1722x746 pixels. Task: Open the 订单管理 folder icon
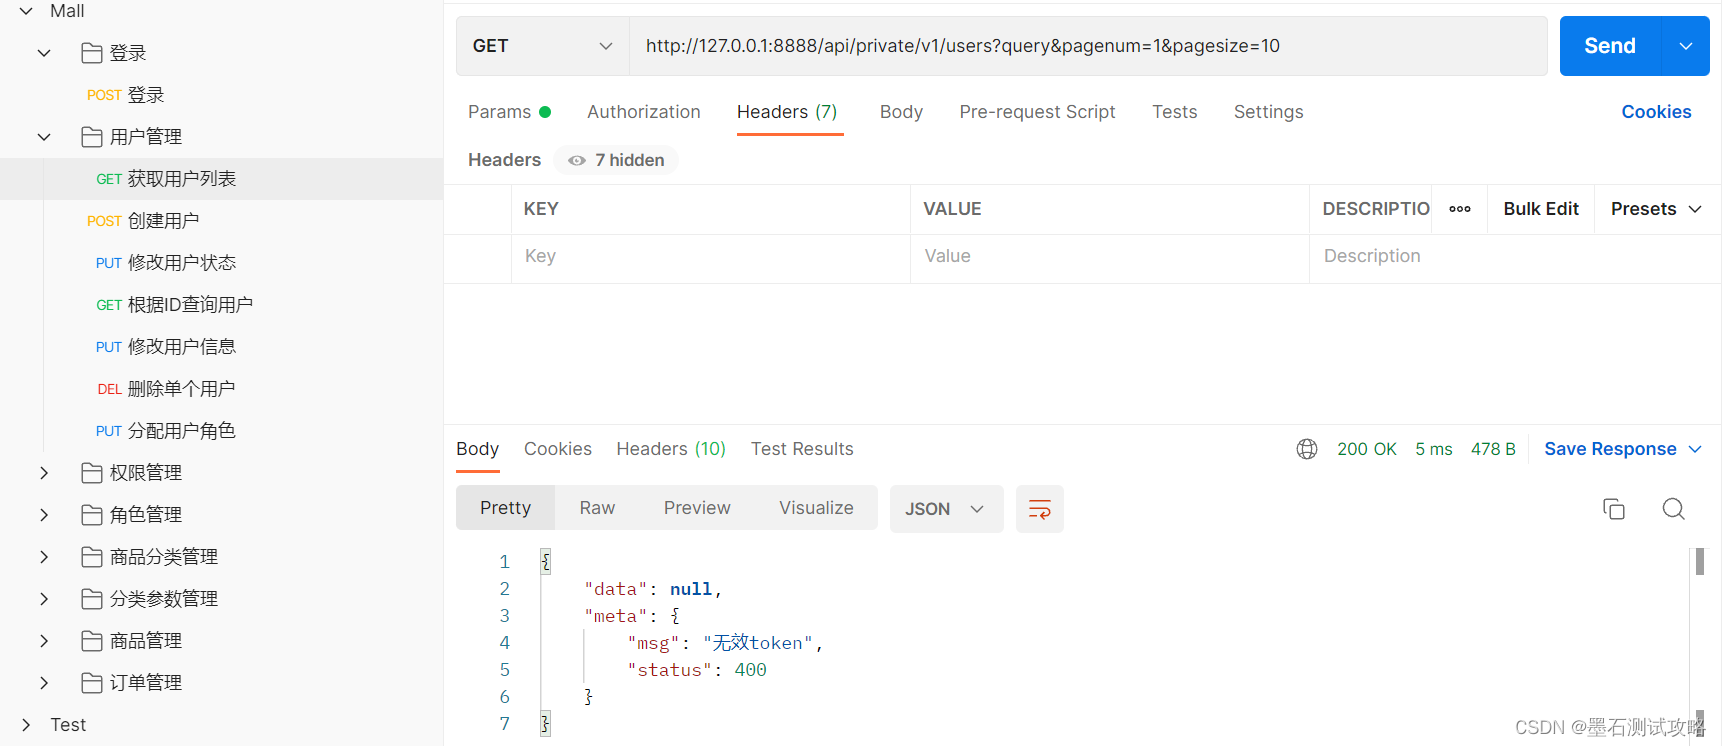point(92,683)
